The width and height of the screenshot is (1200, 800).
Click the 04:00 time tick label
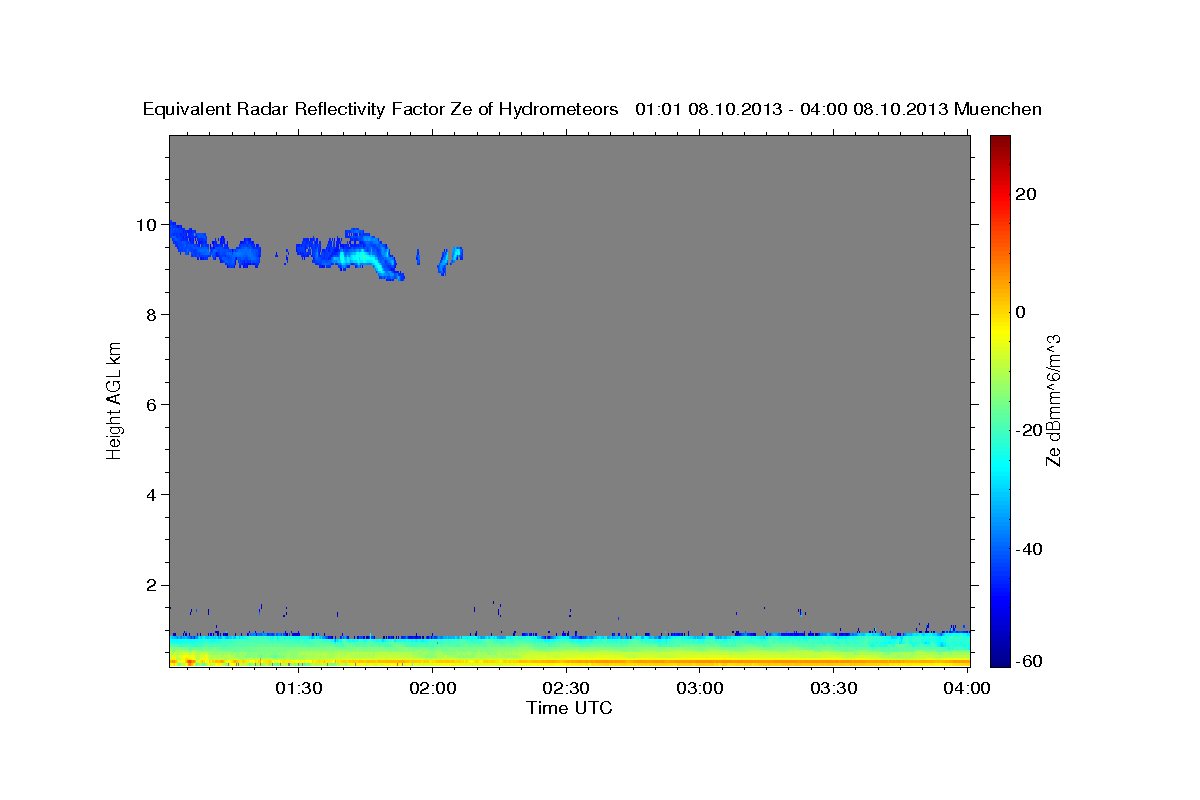[967, 688]
